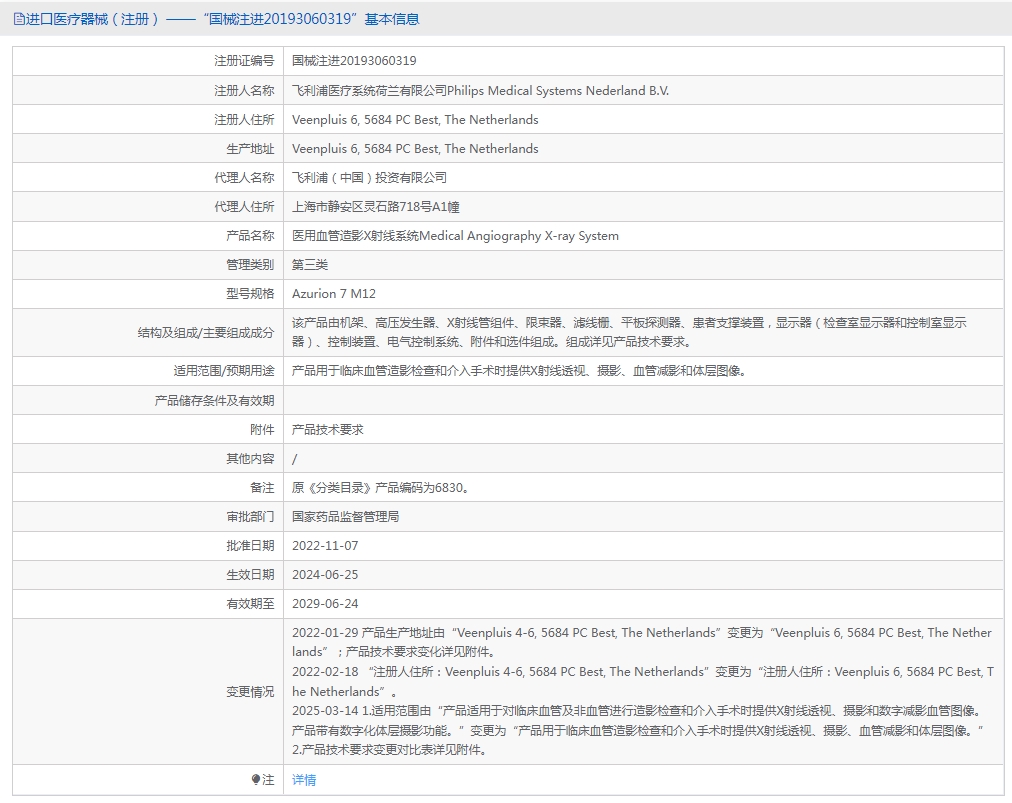The image size is (1012, 803).
Task: Select the management class value 第三类
Action: click(x=310, y=265)
